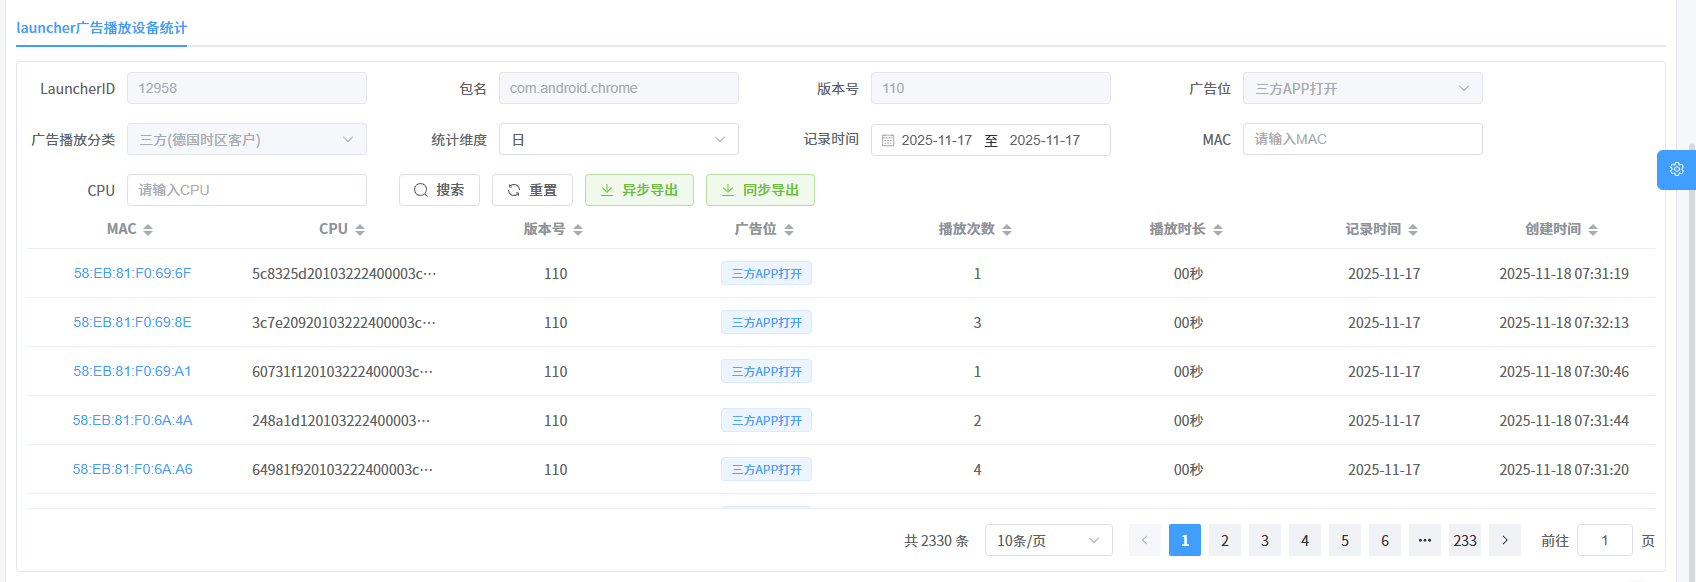1696x582 pixels.
Task: Click the 异步导出 button
Action: click(639, 190)
